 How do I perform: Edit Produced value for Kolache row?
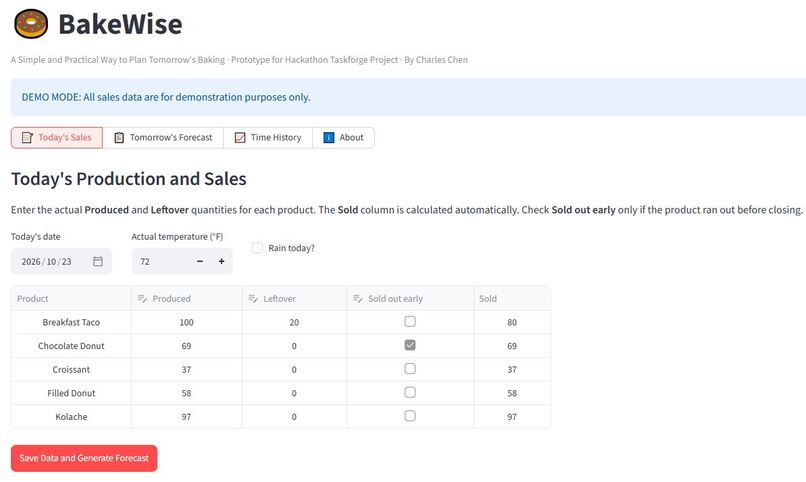(187, 417)
